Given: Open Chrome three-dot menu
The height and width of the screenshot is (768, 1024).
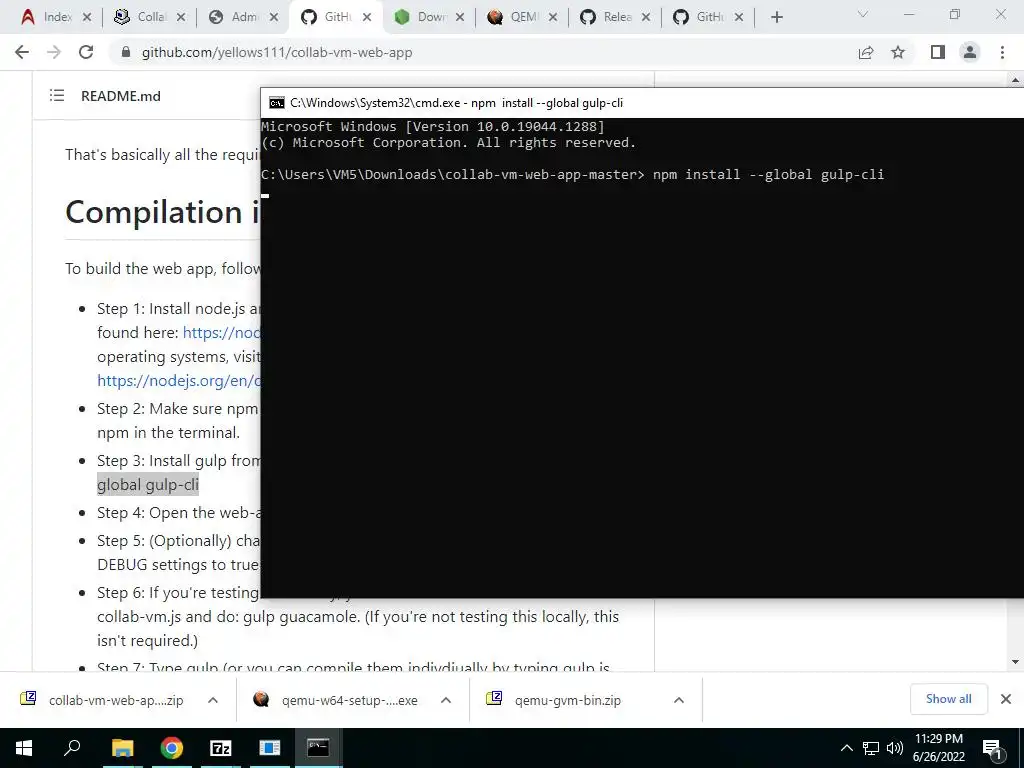Looking at the screenshot, I should tap(1002, 52).
